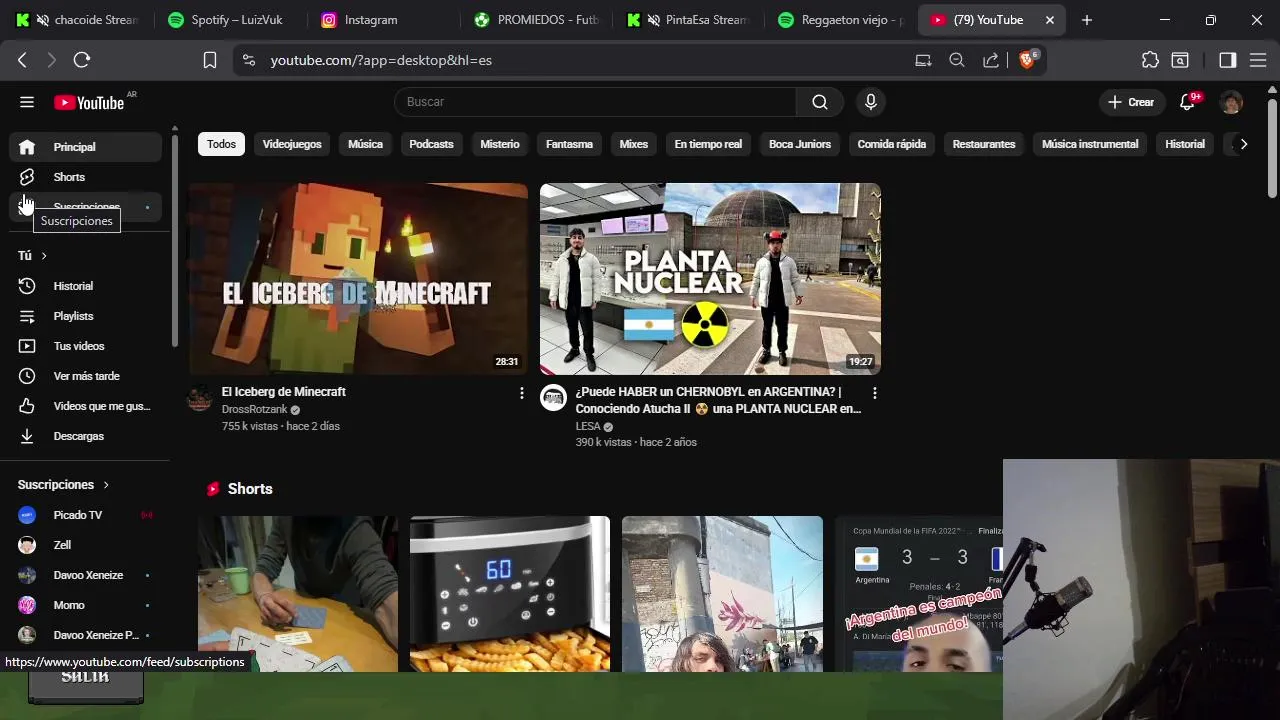Open the account avatar menu
The width and height of the screenshot is (1280, 720).
click(1232, 102)
